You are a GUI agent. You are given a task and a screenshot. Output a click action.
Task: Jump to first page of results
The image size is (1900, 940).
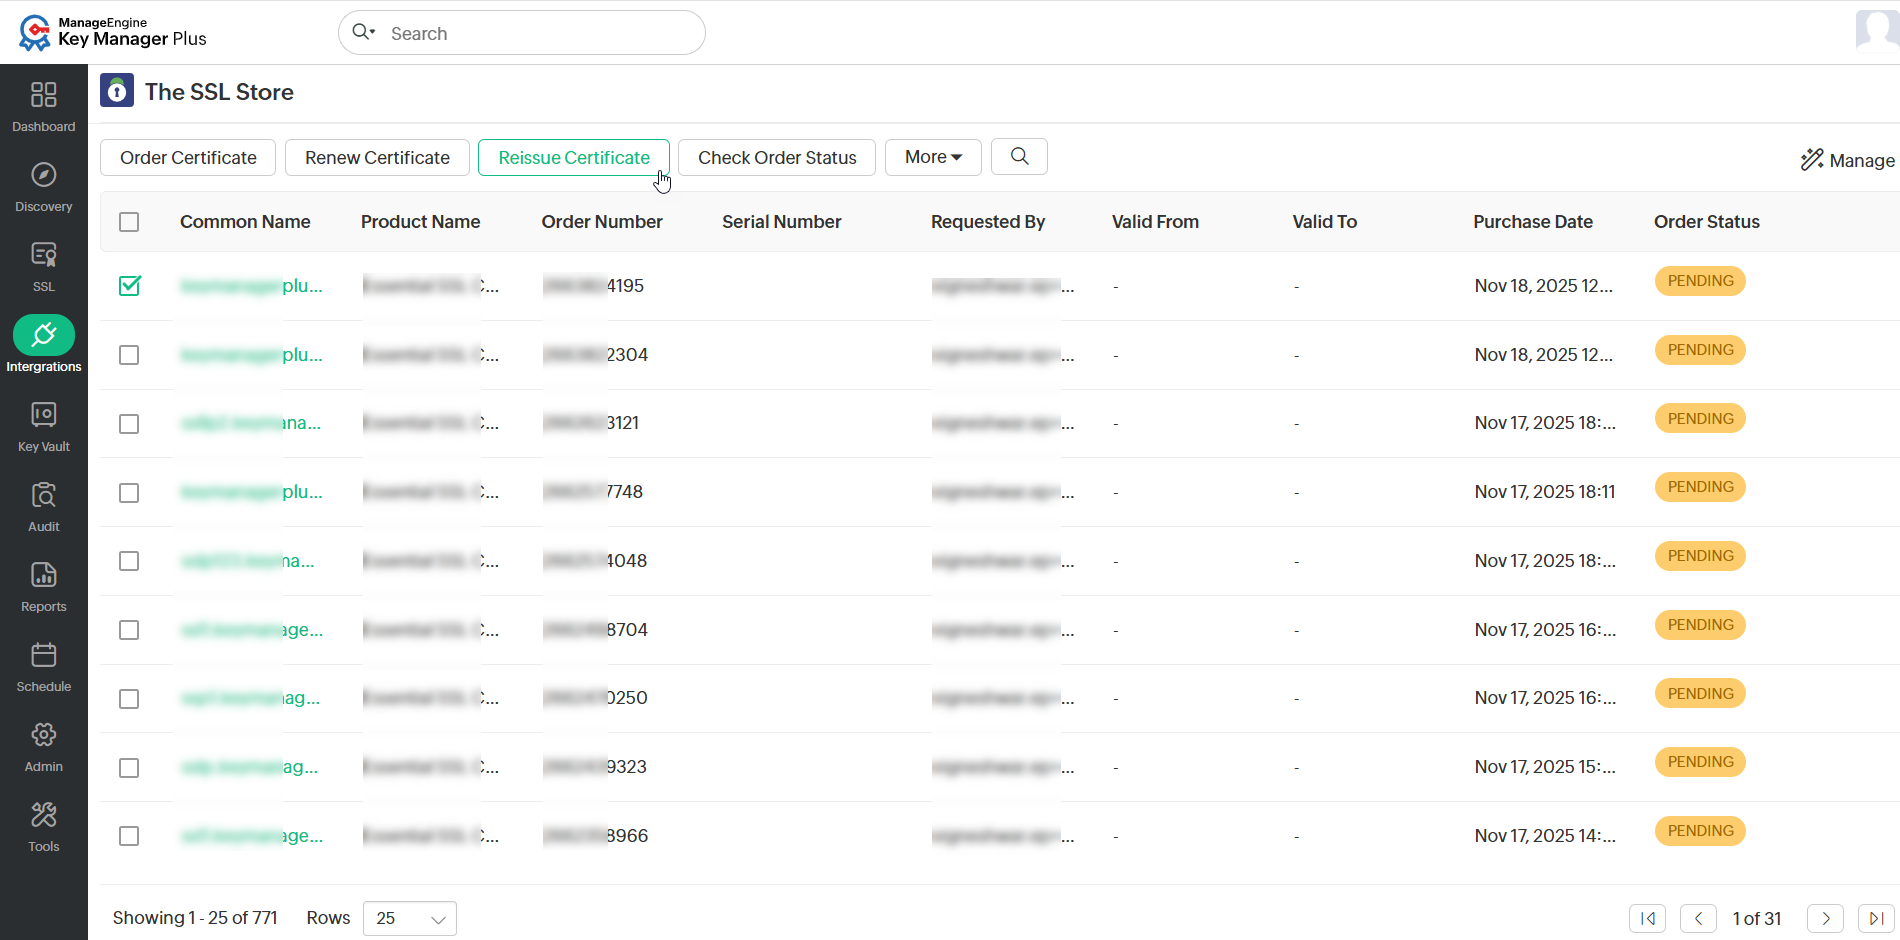pos(1647,918)
